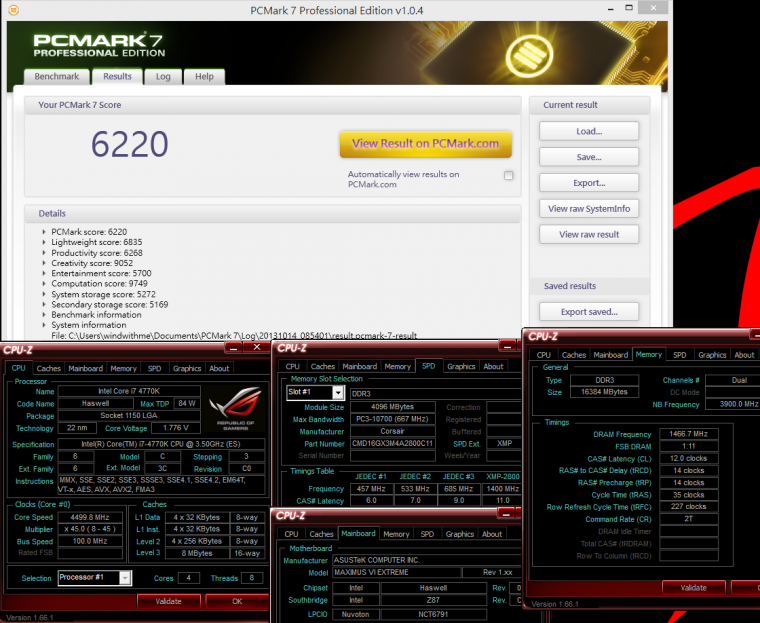Click View raw result button
The height and width of the screenshot is (623, 760).
click(589, 234)
